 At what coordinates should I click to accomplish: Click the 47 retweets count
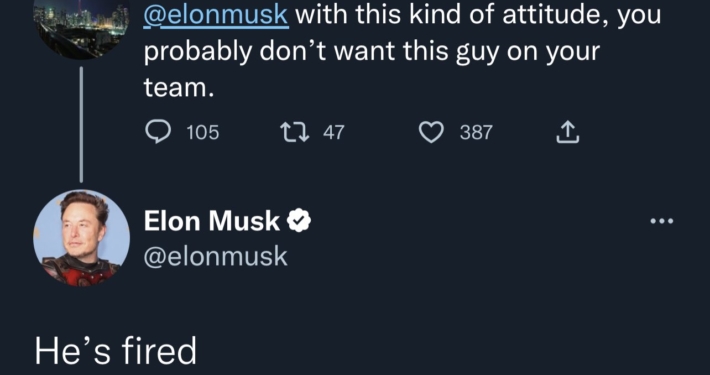334,133
